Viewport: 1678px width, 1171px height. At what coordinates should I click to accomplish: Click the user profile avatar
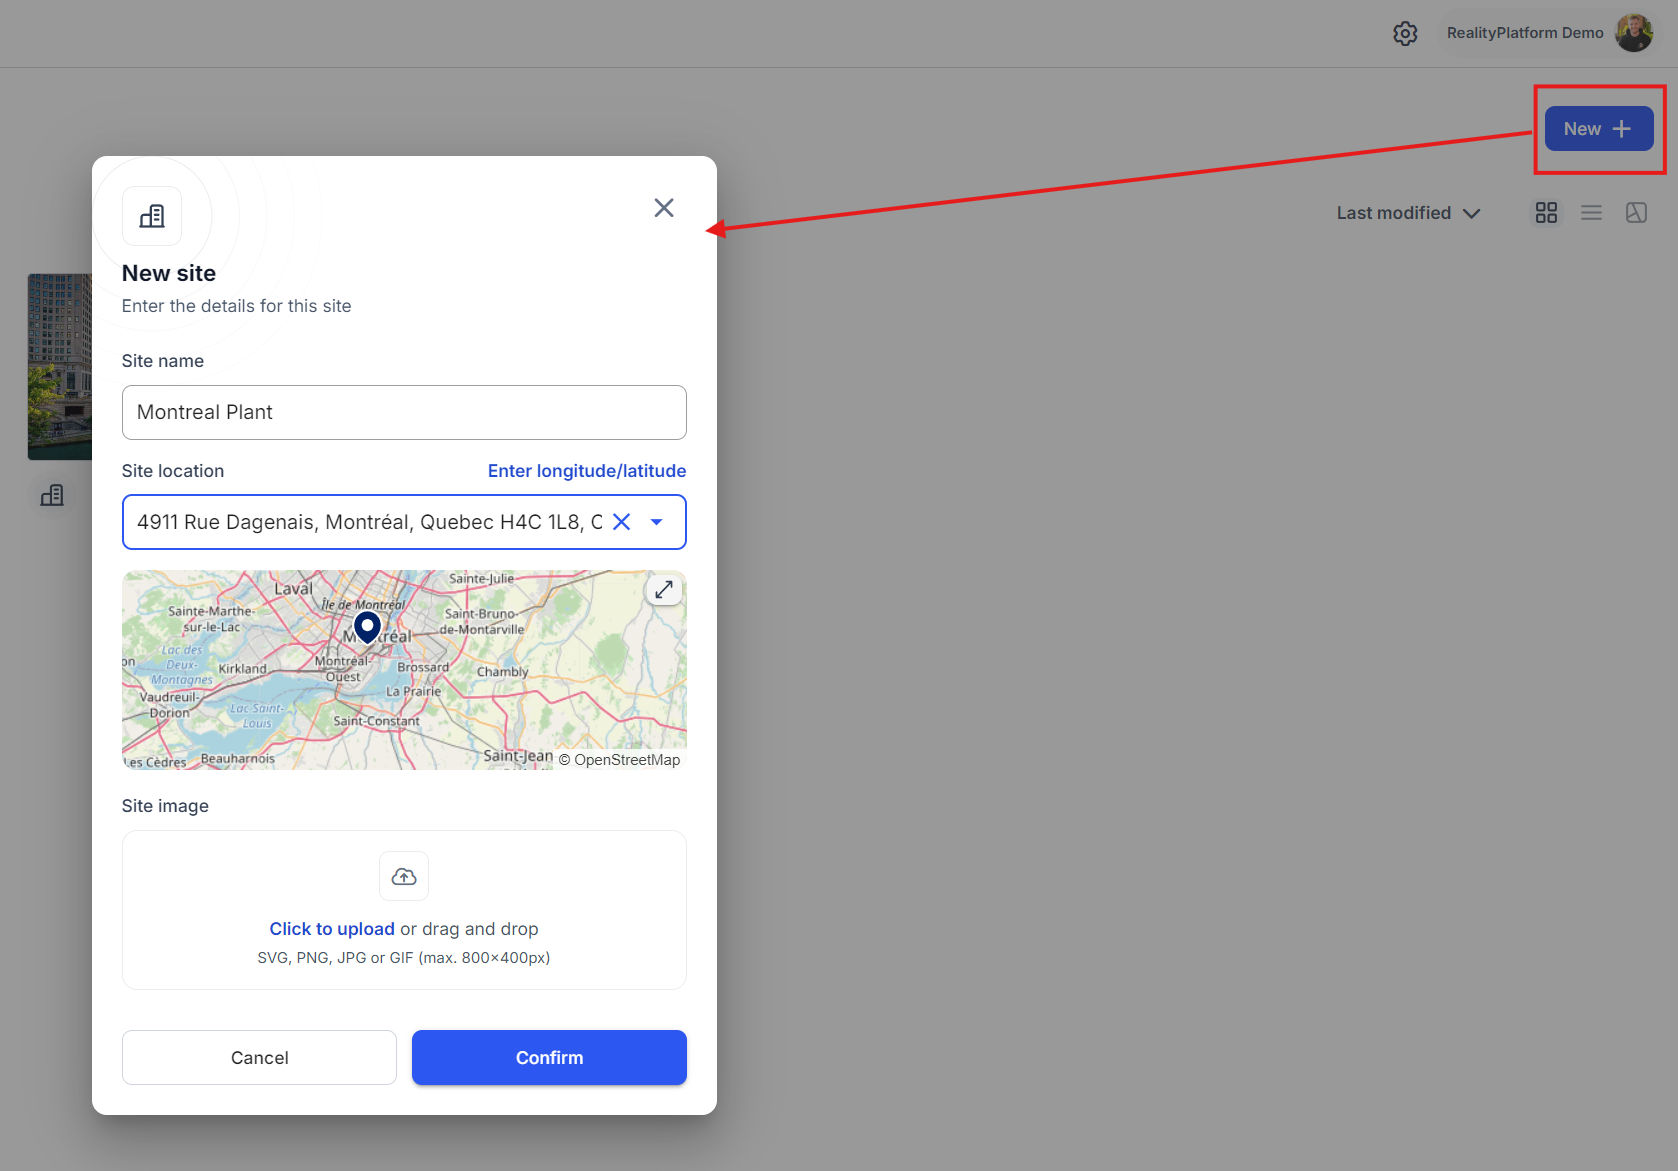coord(1634,33)
